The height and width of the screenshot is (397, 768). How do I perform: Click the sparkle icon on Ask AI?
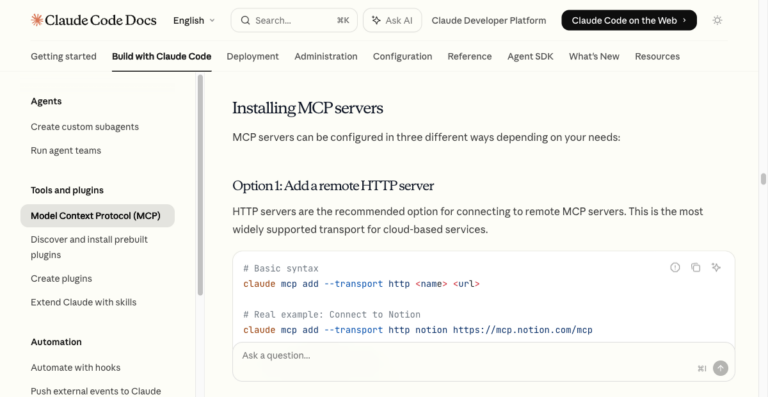tap(376, 21)
